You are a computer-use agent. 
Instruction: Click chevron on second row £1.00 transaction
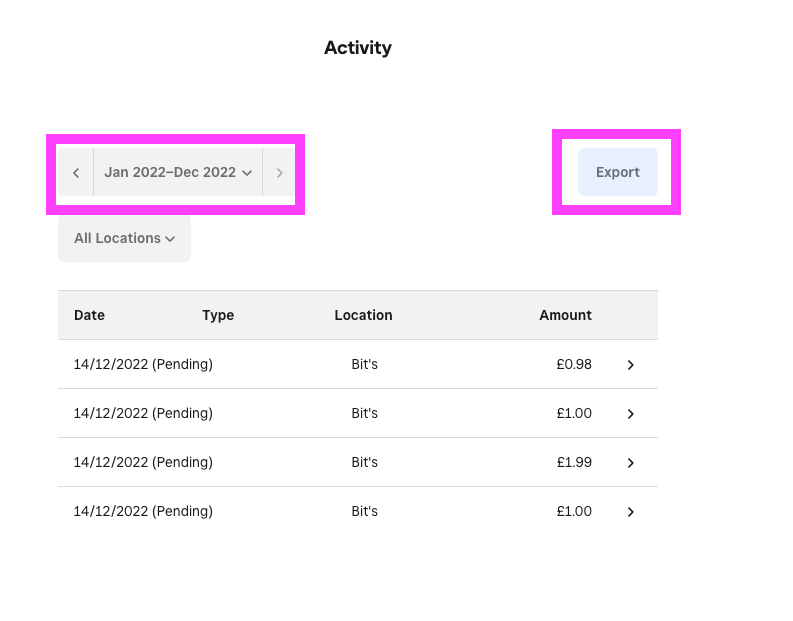click(x=630, y=414)
